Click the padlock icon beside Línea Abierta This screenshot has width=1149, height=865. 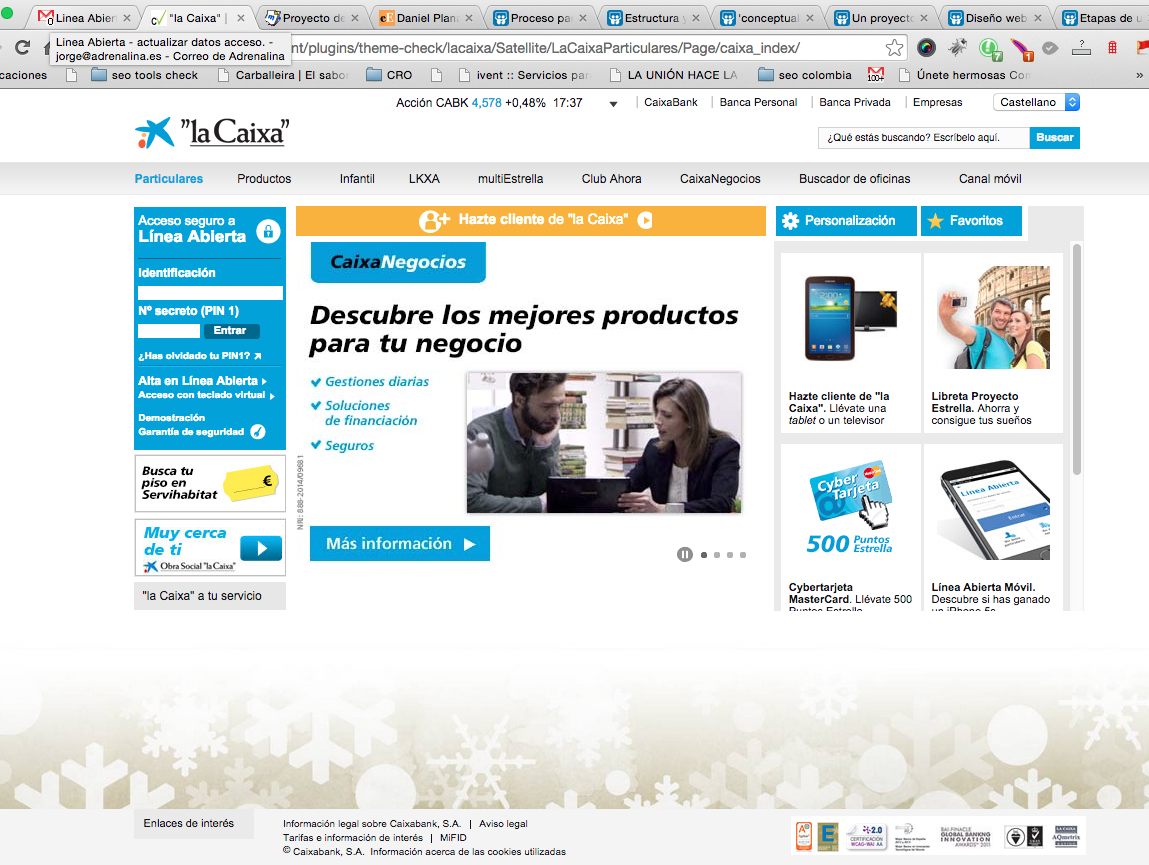click(268, 232)
